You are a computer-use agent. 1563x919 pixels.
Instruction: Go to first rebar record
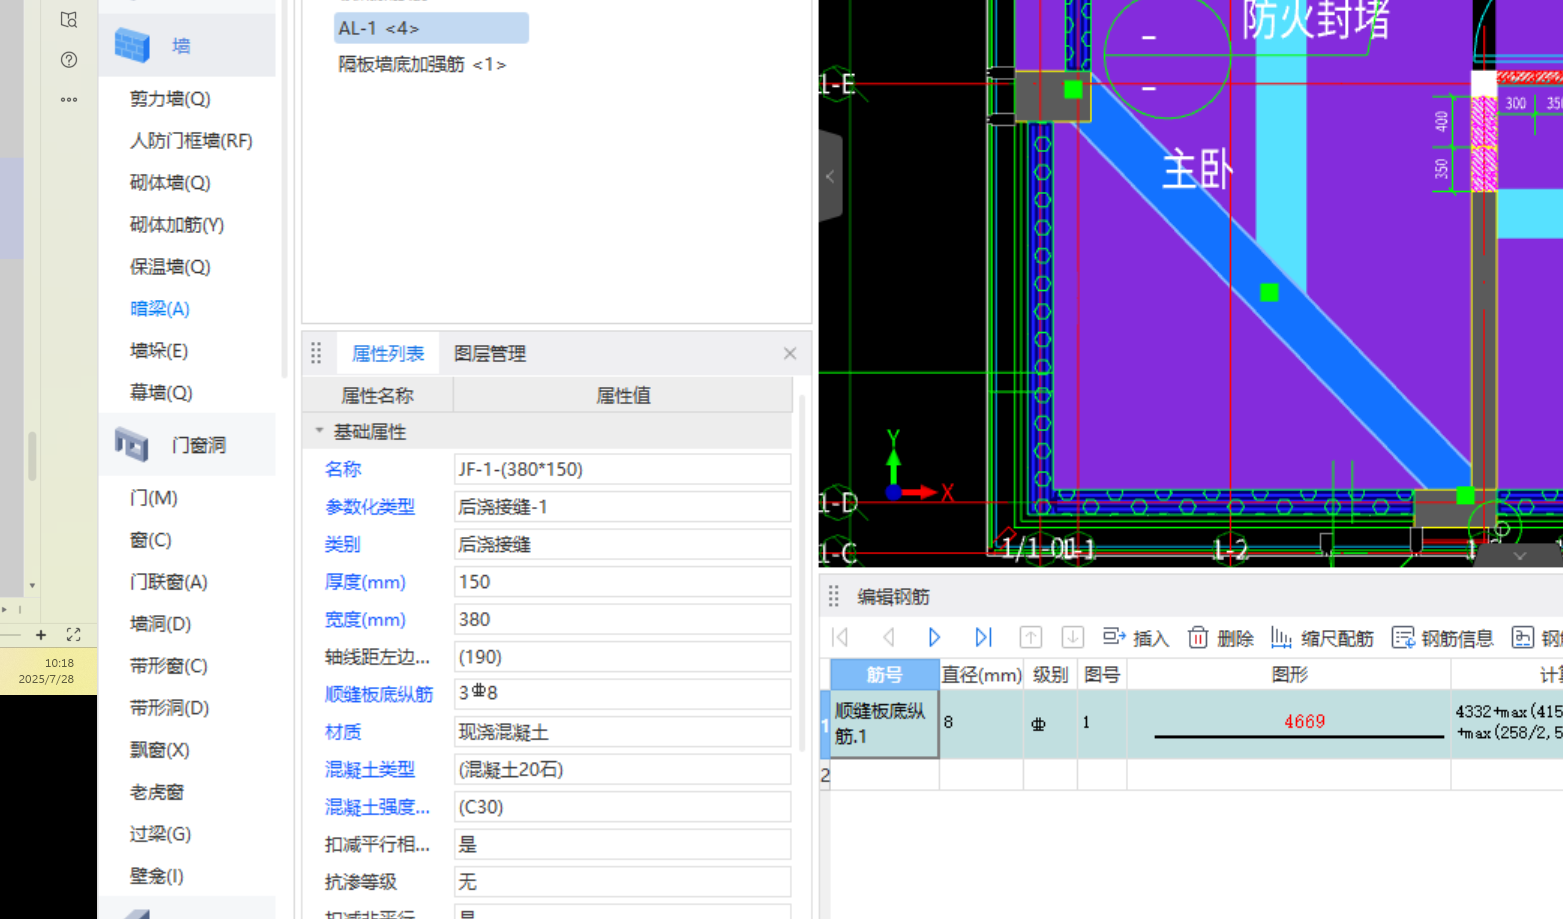click(840, 637)
